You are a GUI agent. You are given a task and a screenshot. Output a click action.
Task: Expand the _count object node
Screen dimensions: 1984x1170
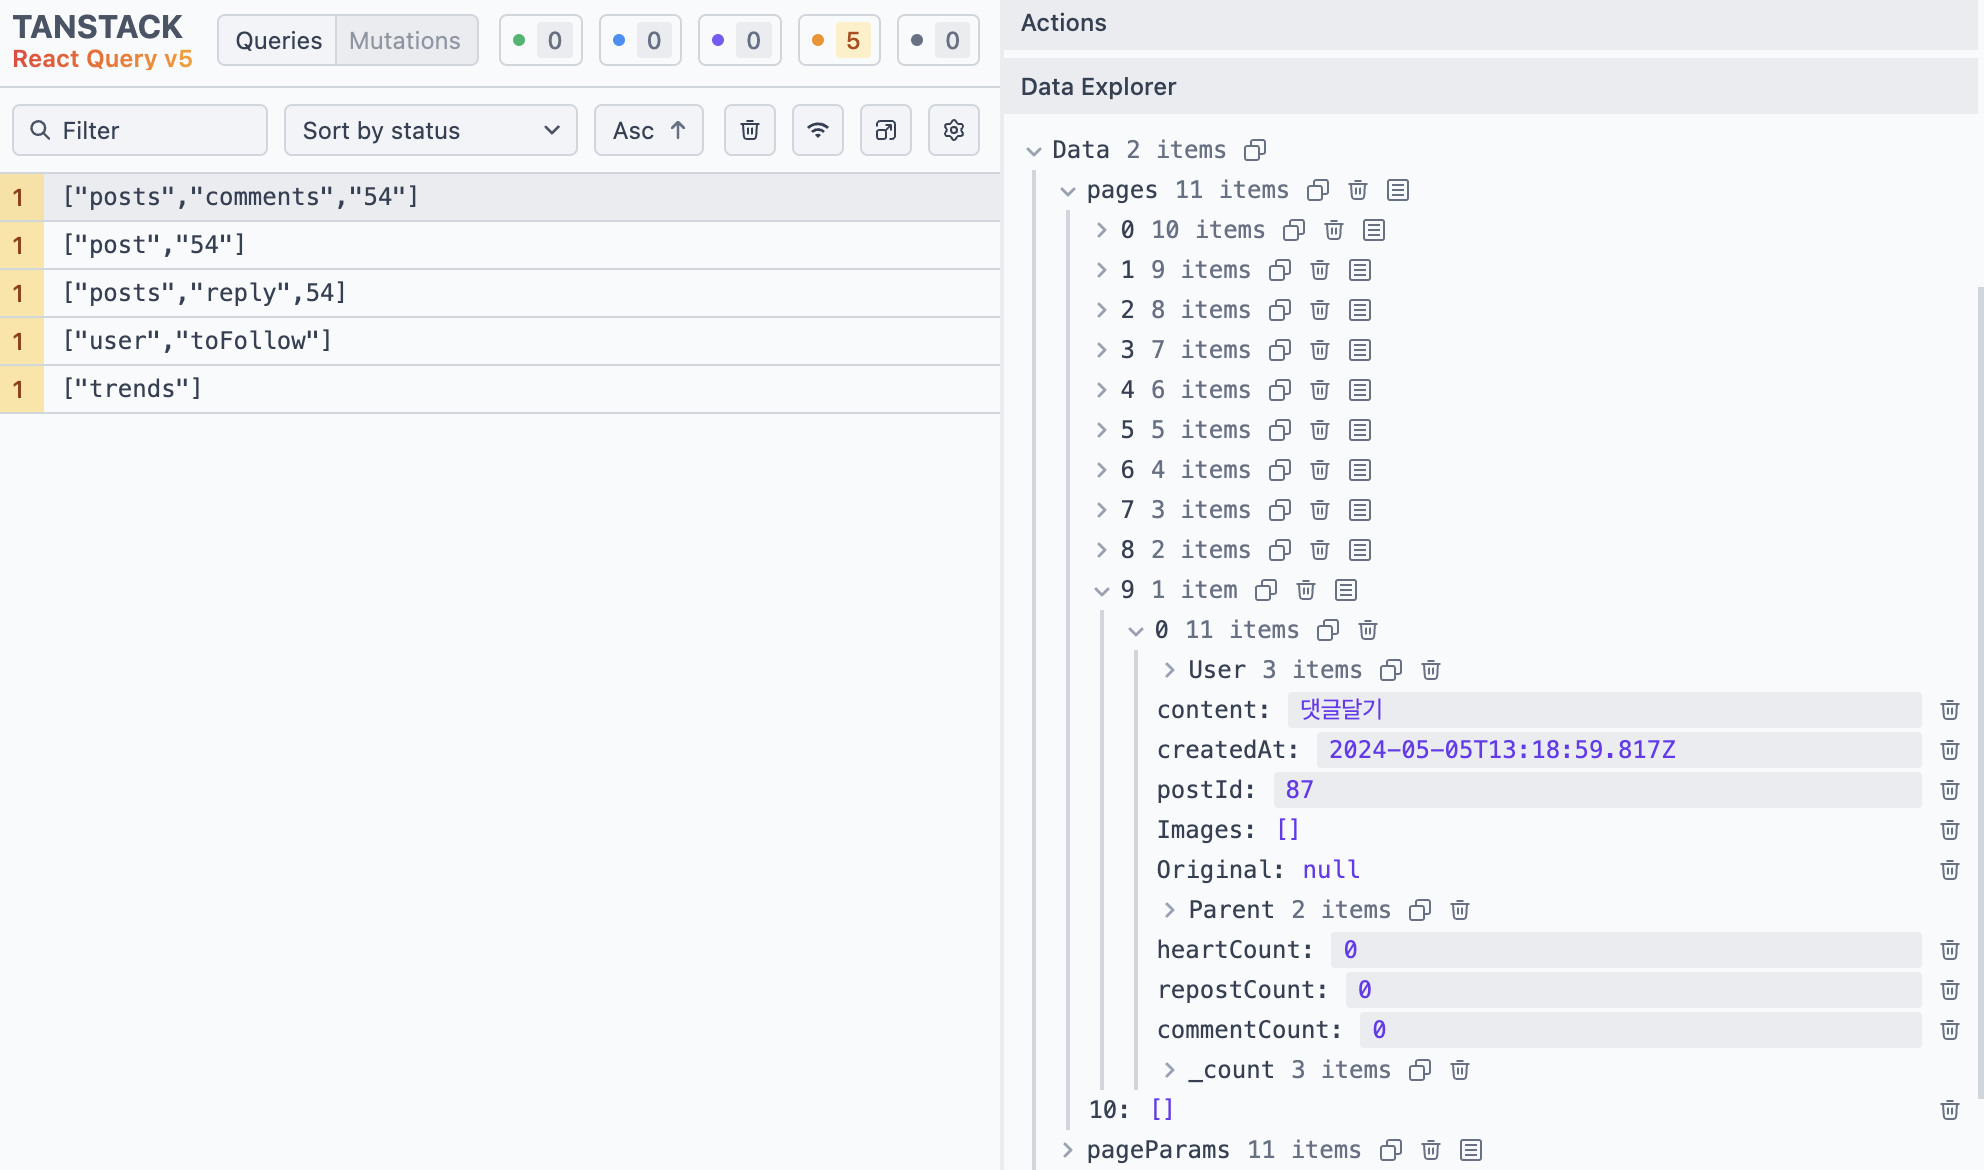(1169, 1070)
